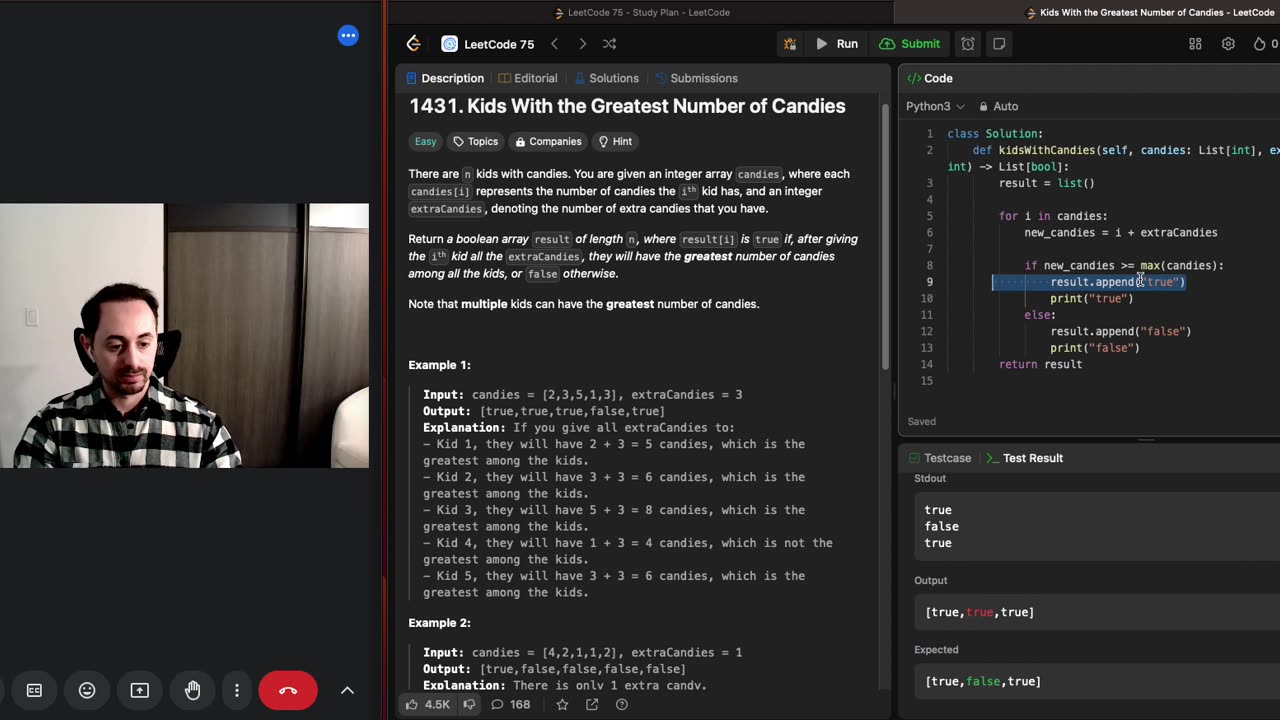Screen dimensions: 1280x720
Task: Open the LeetCode 75 study plan
Action: coord(488,44)
